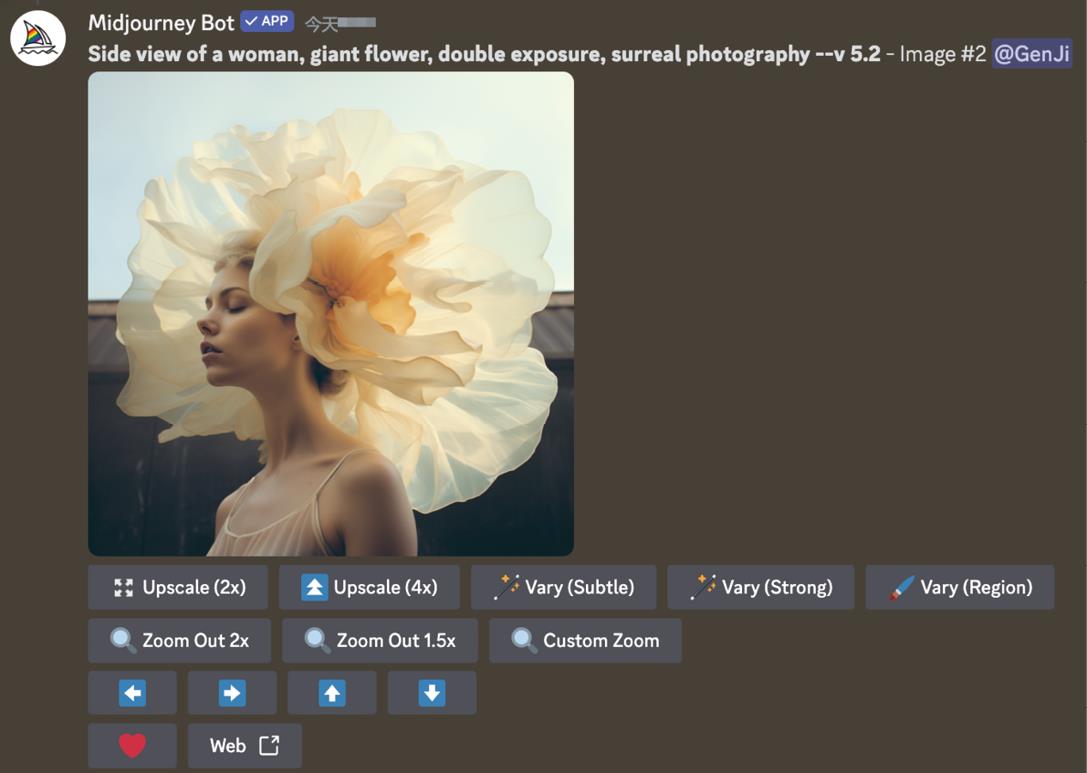The image size is (1087, 773).
Task: Open the generated woman flower image
Action: click(x=331, y=314)
